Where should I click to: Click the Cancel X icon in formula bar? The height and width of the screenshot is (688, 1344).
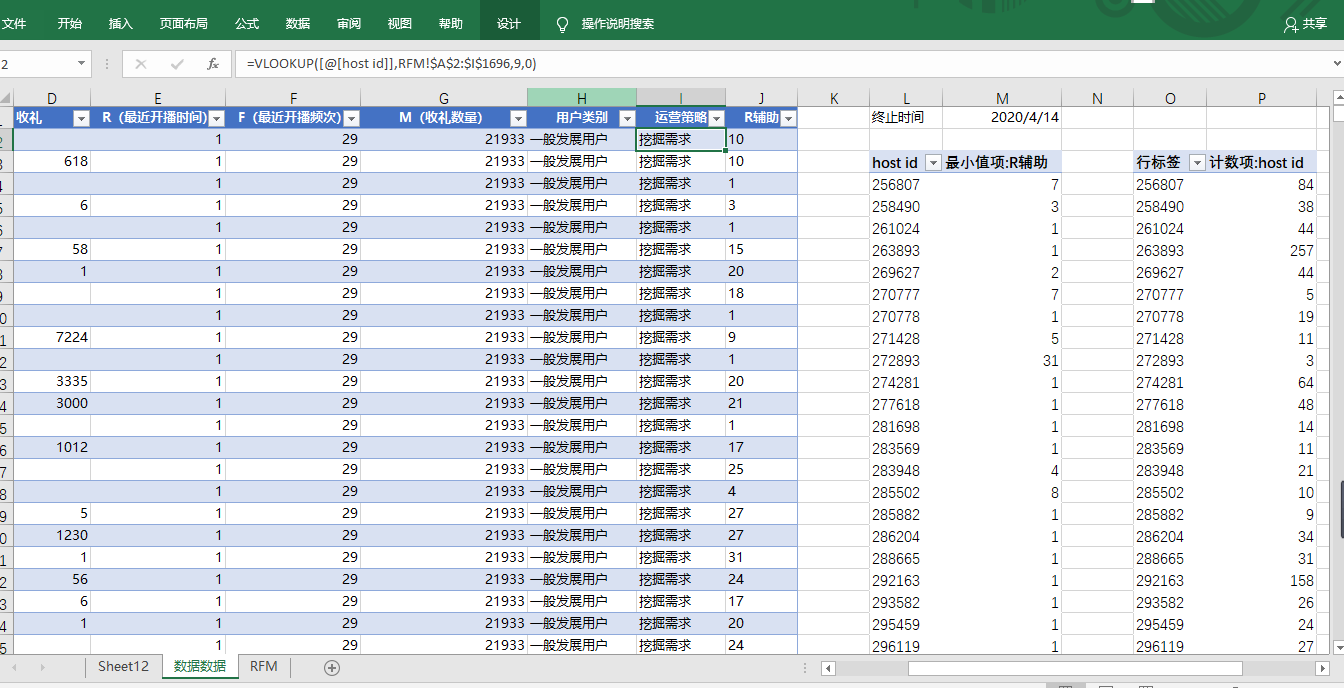(x=141, y=64)
